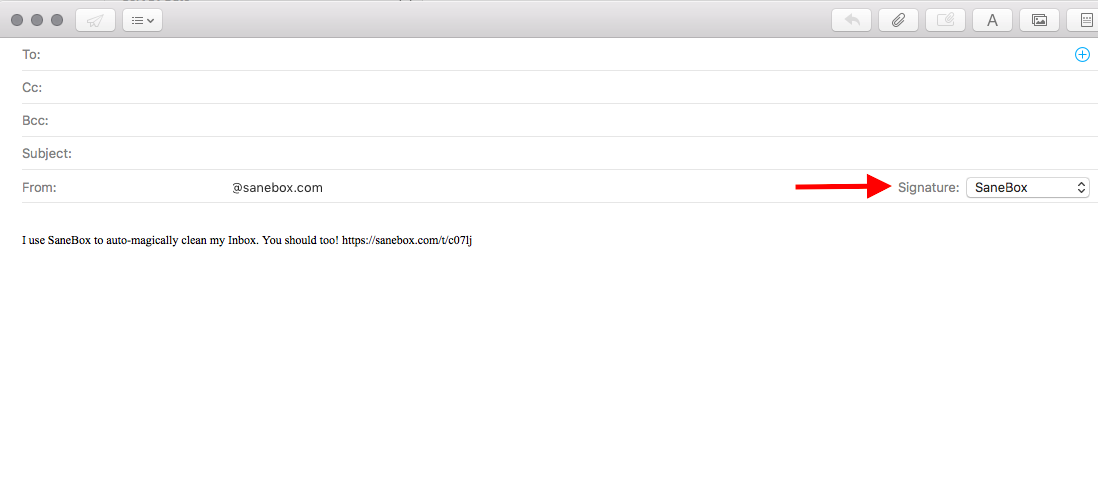Viewport: 1098px width, 499px height.
Task: Open the Photo Browser icon
Action: tap(1039, 20)
